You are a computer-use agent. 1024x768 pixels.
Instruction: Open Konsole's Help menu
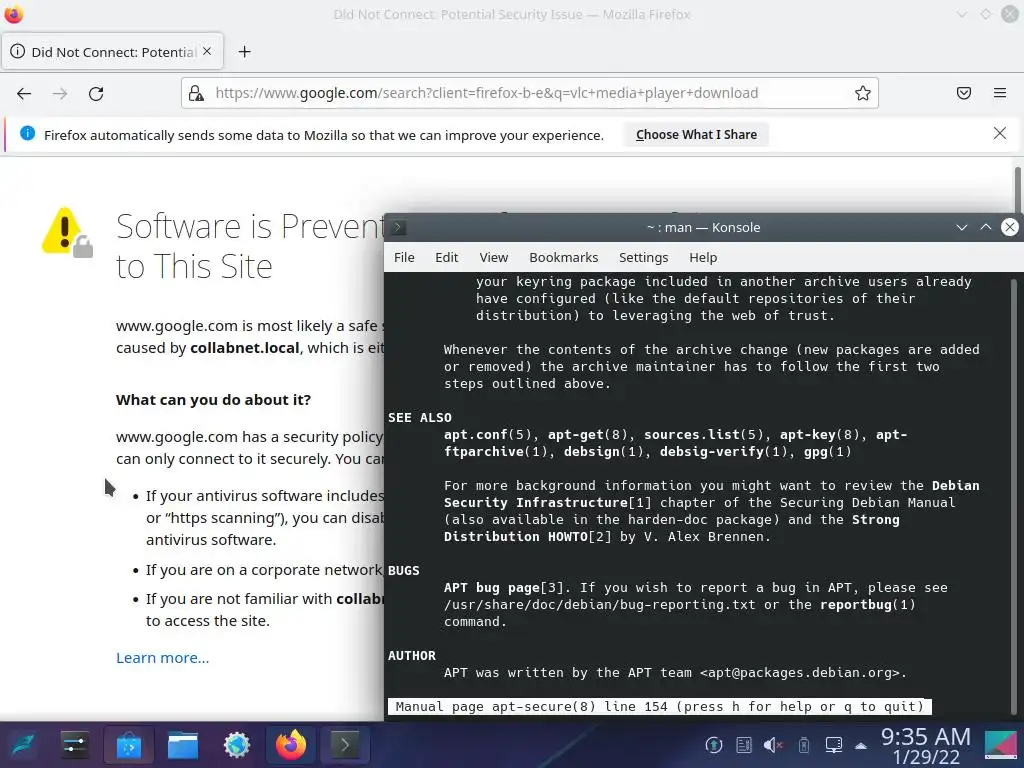pyautogui.click(x=703, y=257)
